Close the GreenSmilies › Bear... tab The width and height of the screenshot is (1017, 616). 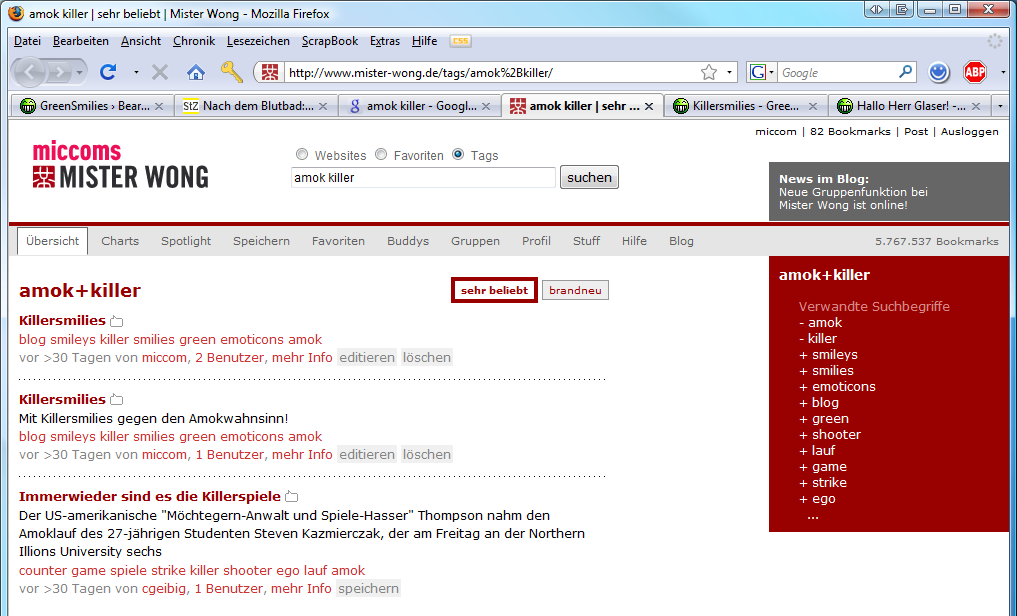[x=159, y=106]
